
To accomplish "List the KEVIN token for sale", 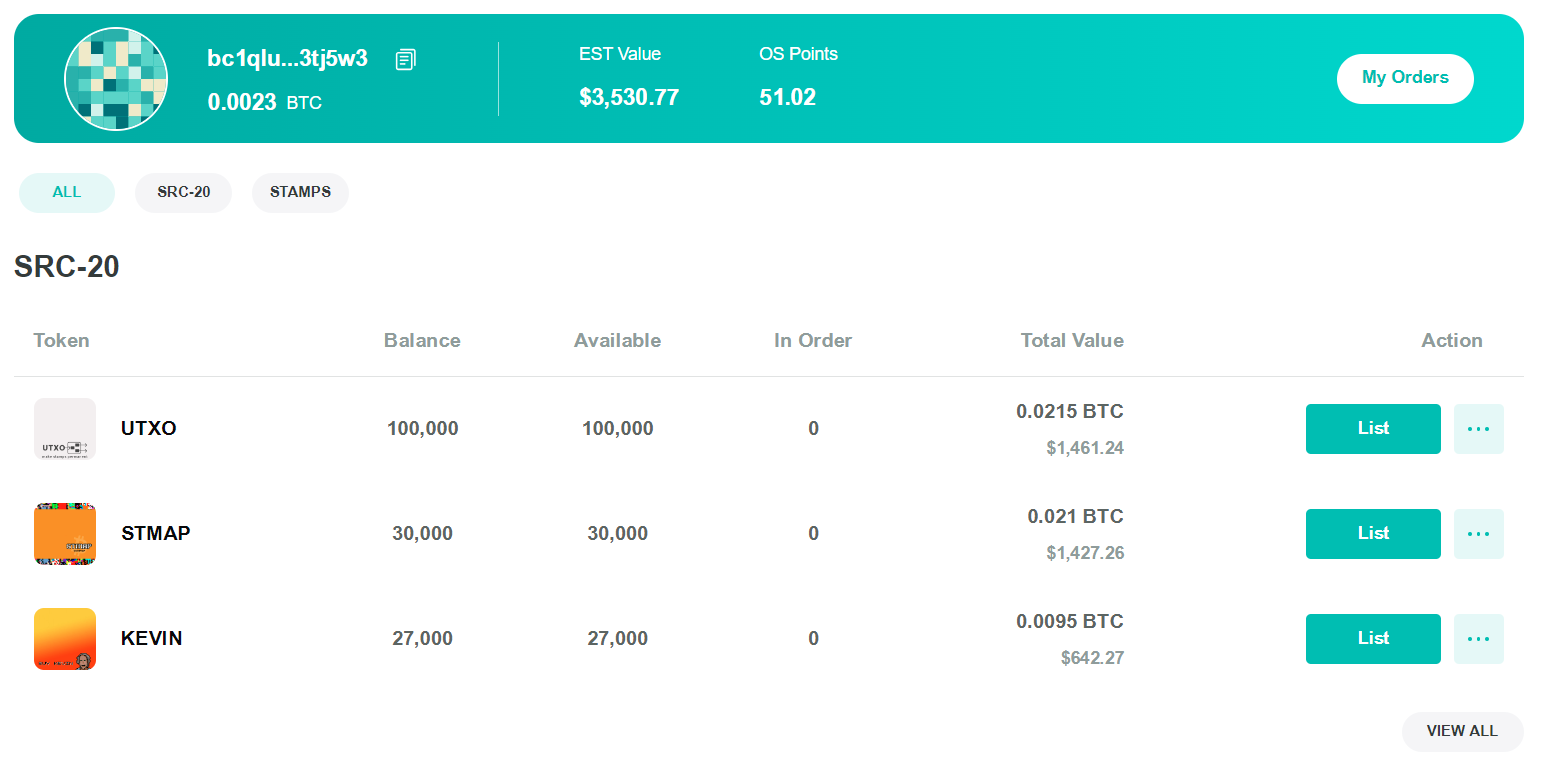I will (1373, 638).
